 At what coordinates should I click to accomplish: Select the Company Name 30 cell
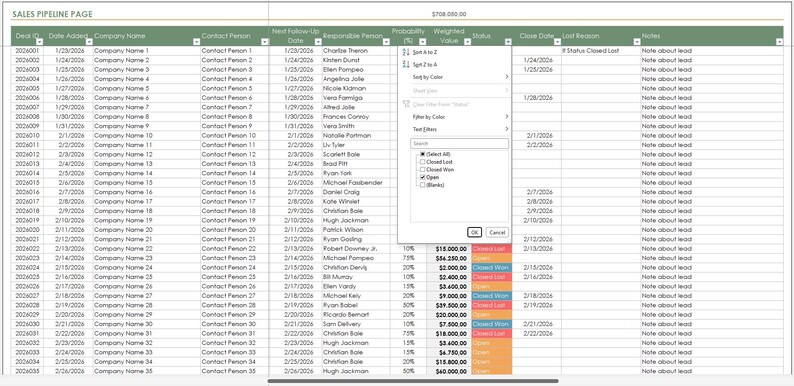tap(147, 324)
